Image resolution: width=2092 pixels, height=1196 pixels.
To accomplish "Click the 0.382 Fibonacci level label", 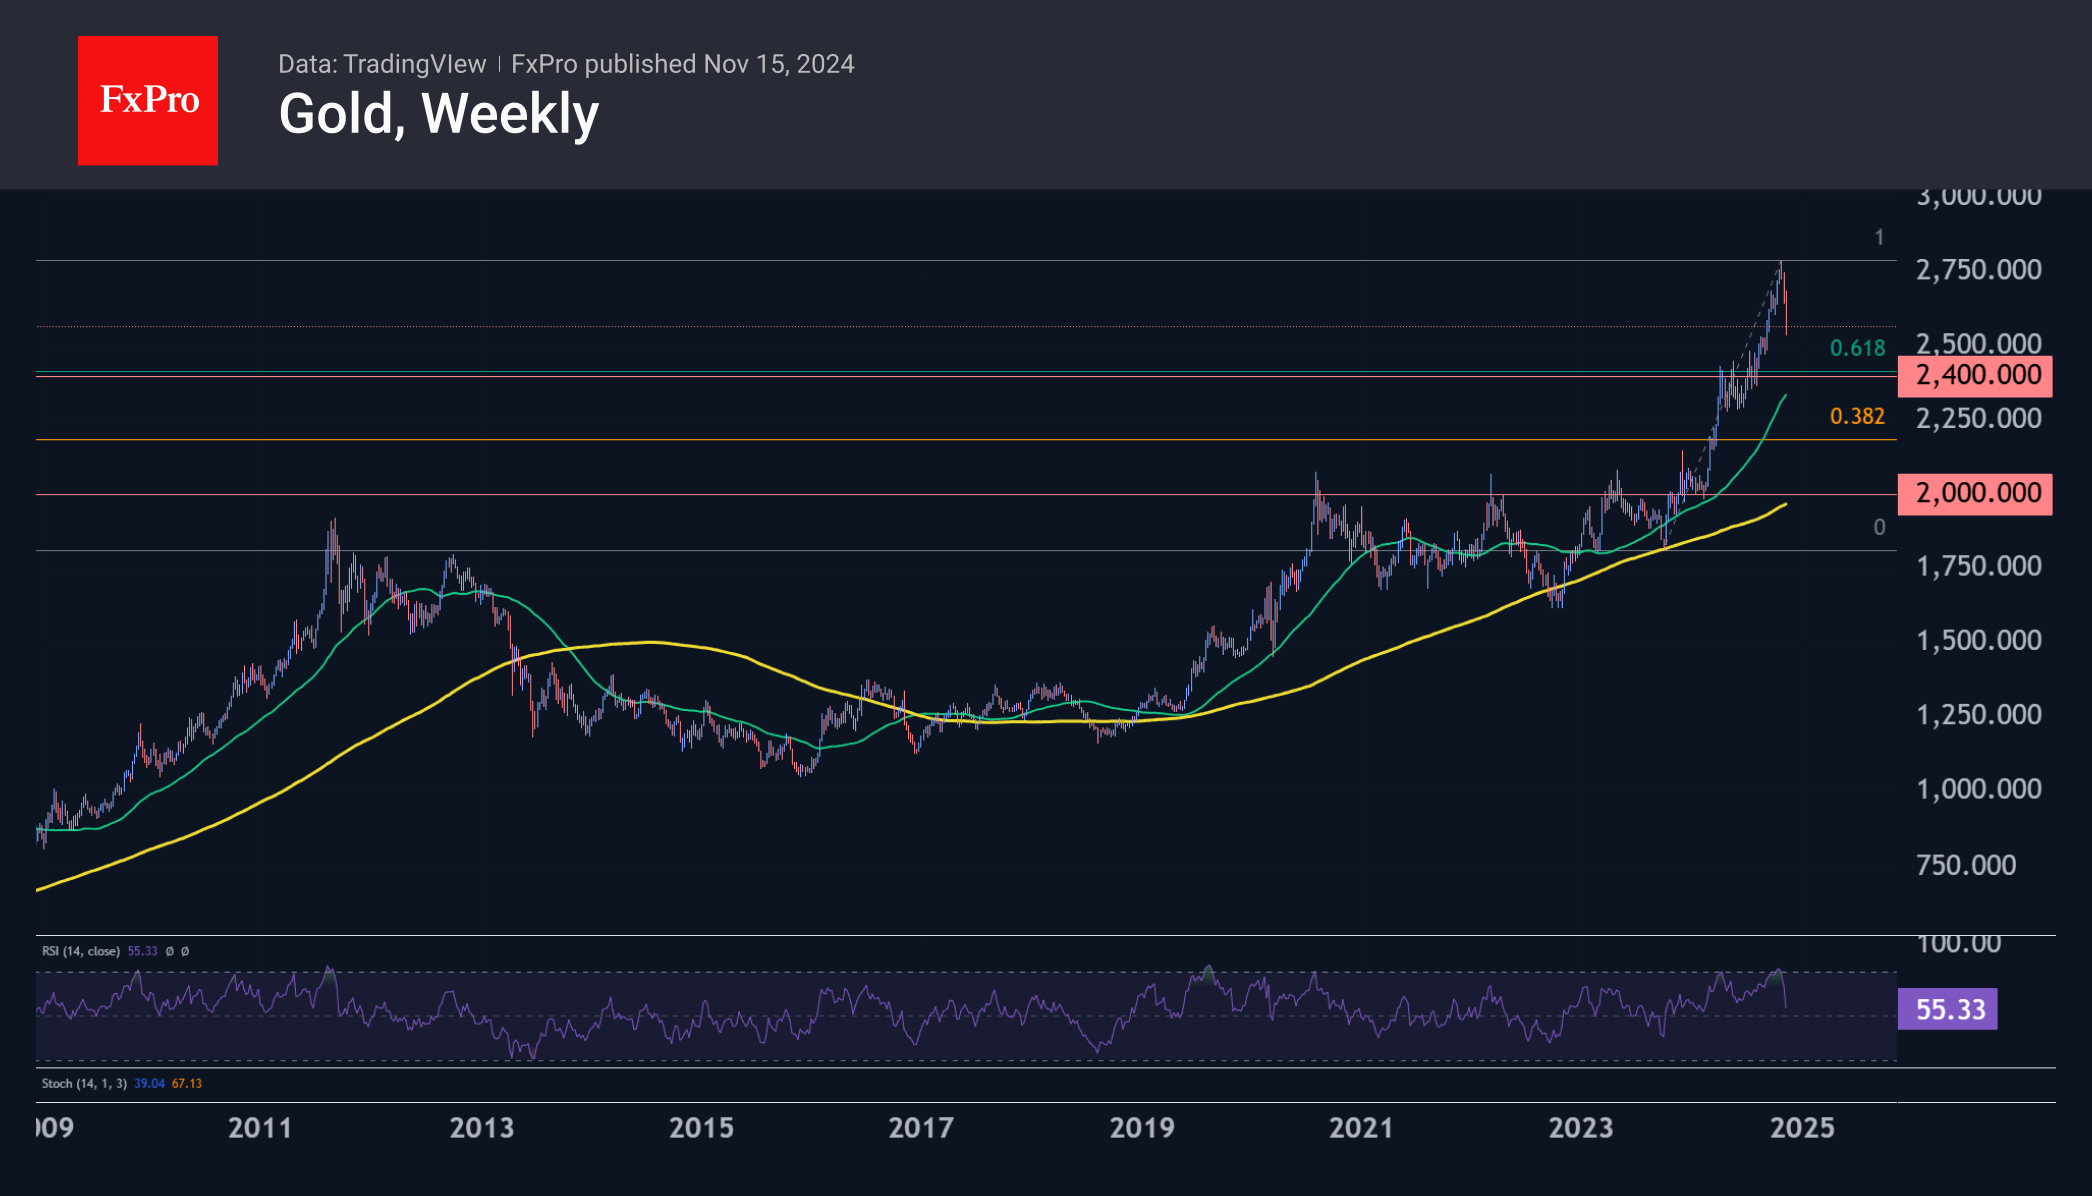I will [1857, 416].
